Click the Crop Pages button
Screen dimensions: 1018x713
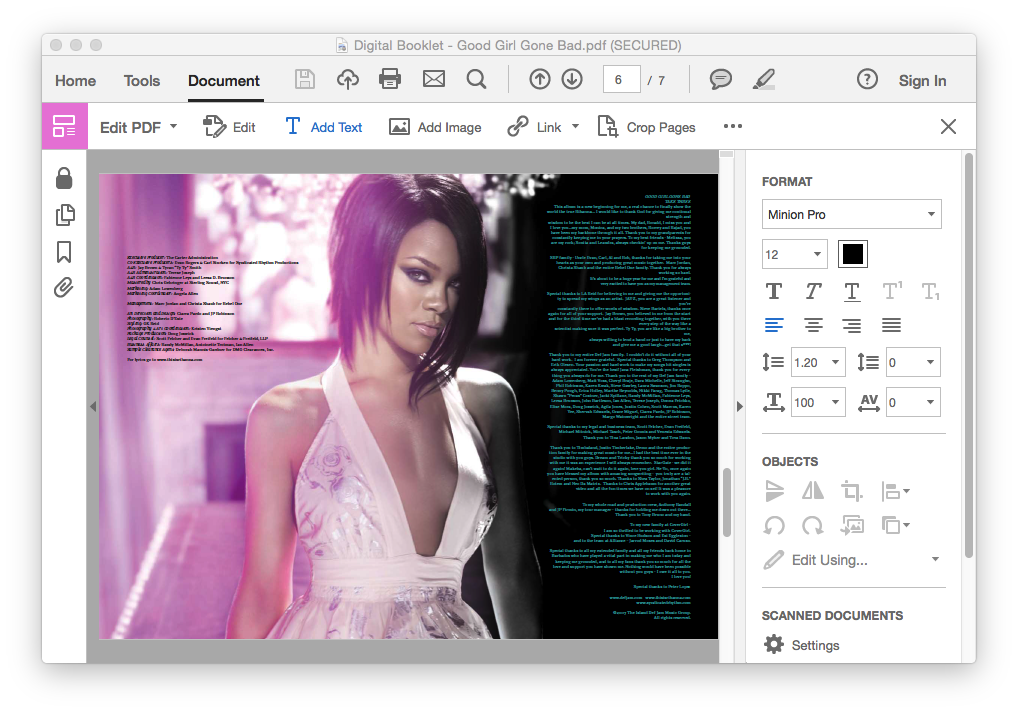pos(646,127)
